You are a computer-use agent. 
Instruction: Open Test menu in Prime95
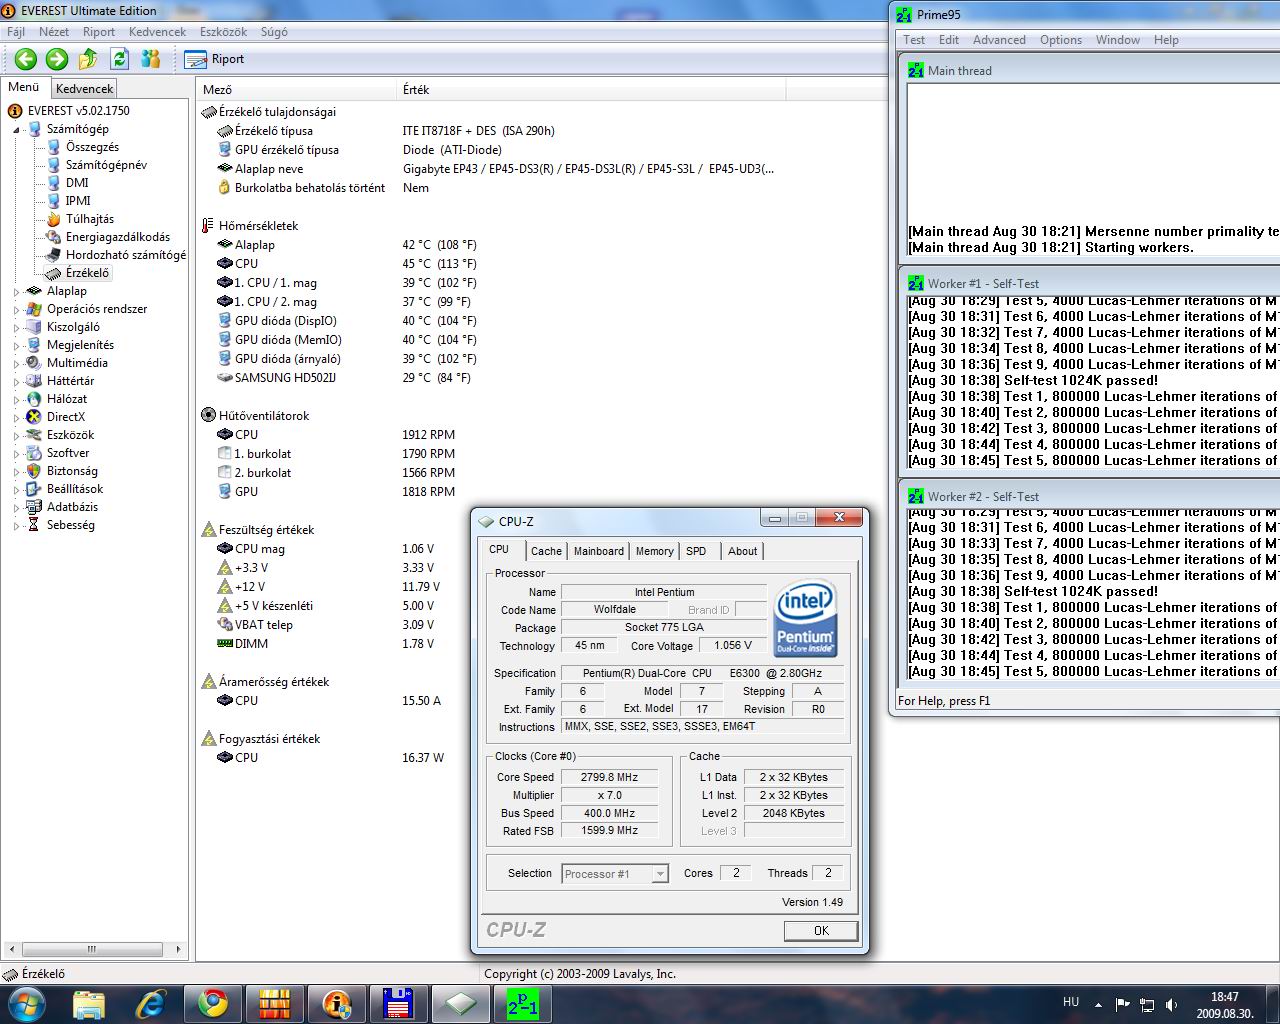coord(914,40)
